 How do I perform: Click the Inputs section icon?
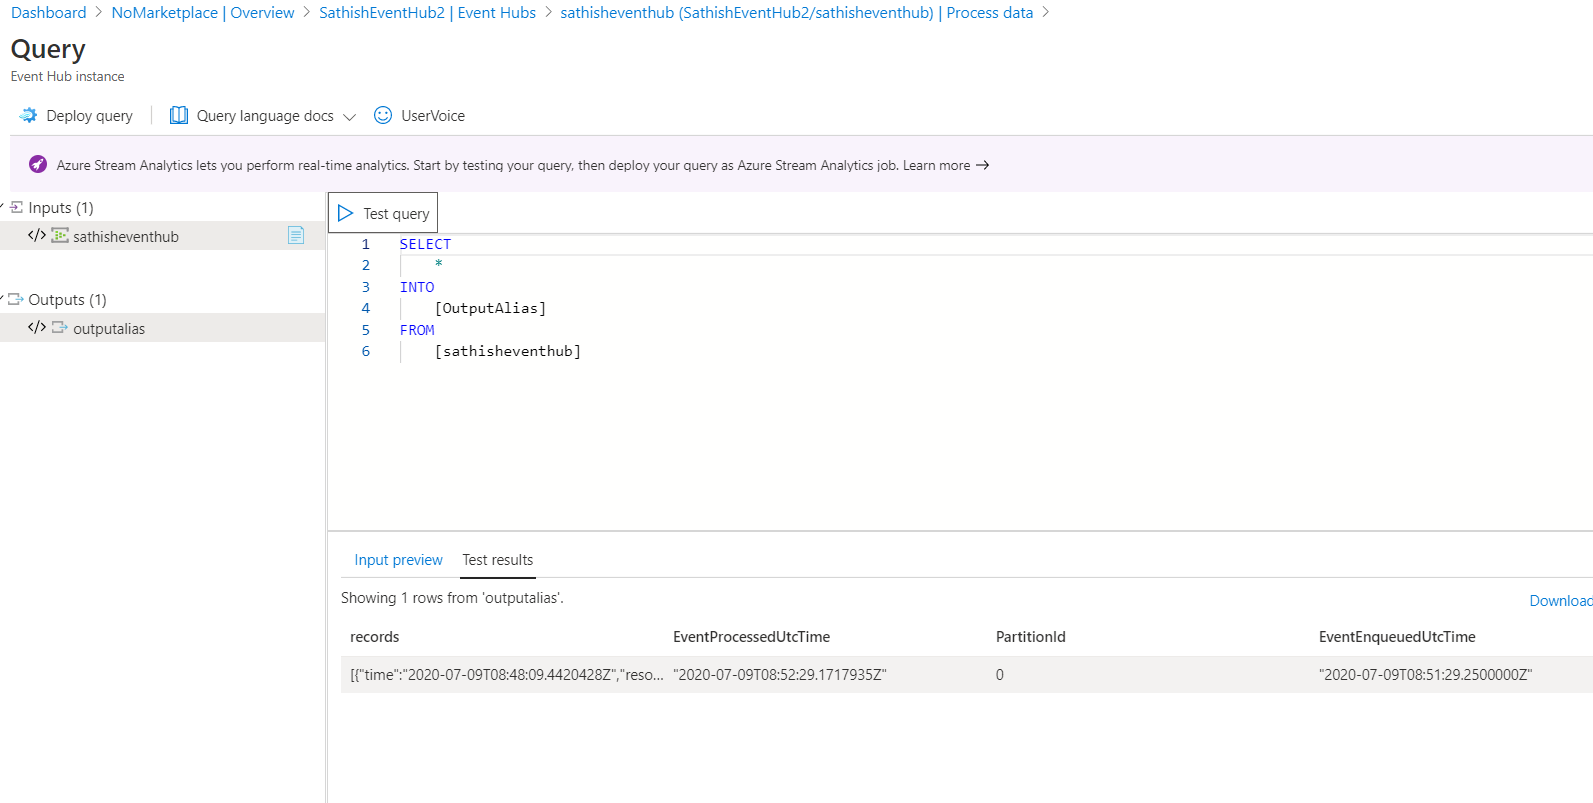[16, 207]
